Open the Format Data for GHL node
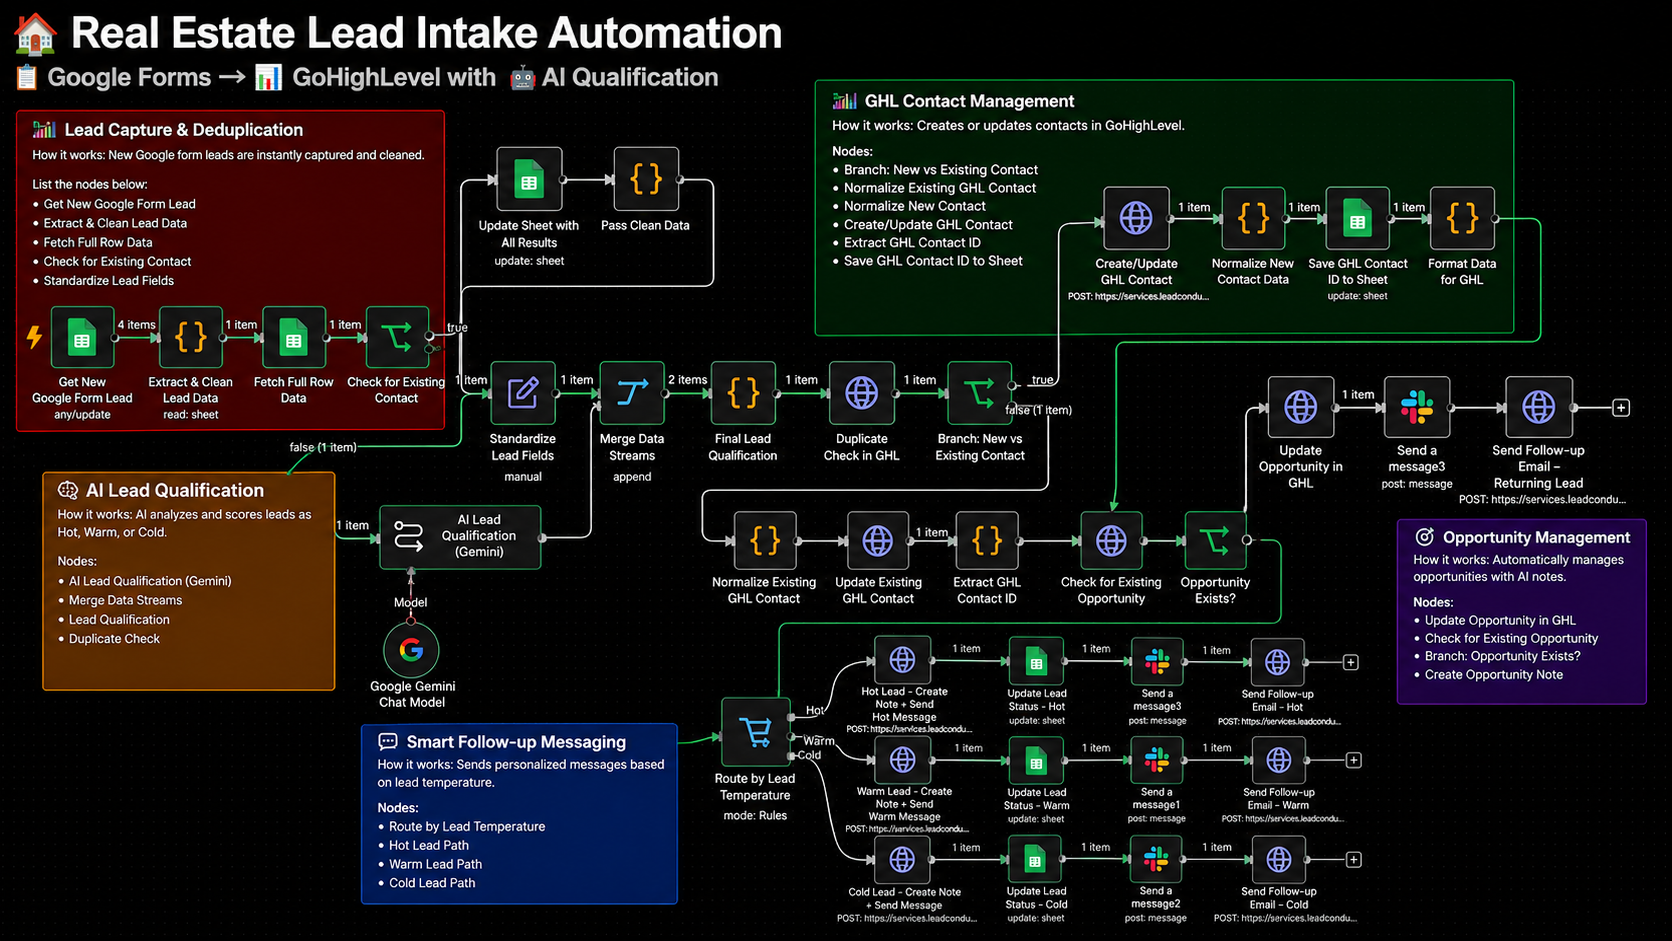Screen dimensions: 1672x941 pos(1462,218)
